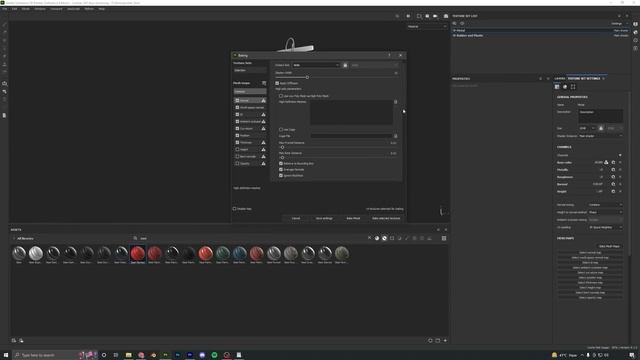This screenshot has height=360, width=640.
Task: Open Height to normal method dropdown
Action: point(605,212)
